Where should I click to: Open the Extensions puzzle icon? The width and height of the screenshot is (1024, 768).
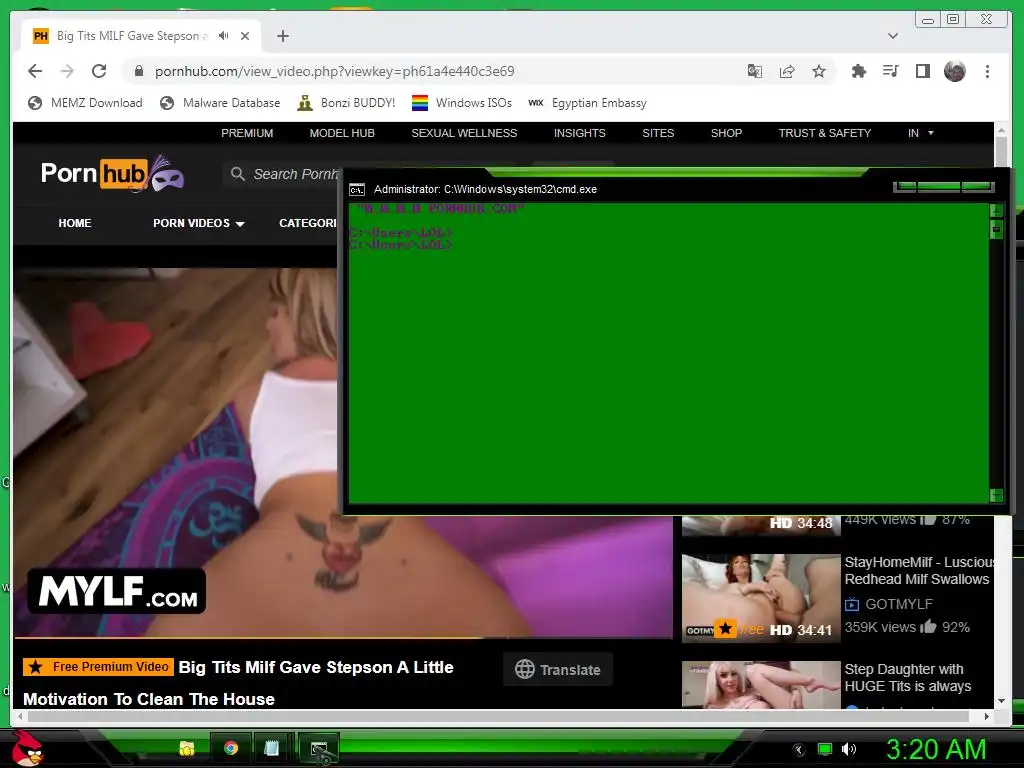point(859,71)
